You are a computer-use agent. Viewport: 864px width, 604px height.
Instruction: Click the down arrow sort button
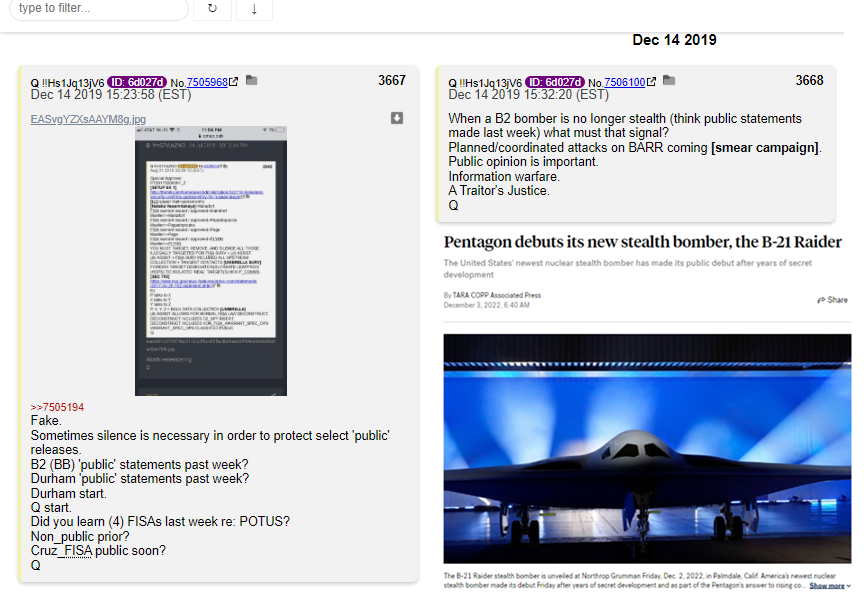(x=254, y=9)
